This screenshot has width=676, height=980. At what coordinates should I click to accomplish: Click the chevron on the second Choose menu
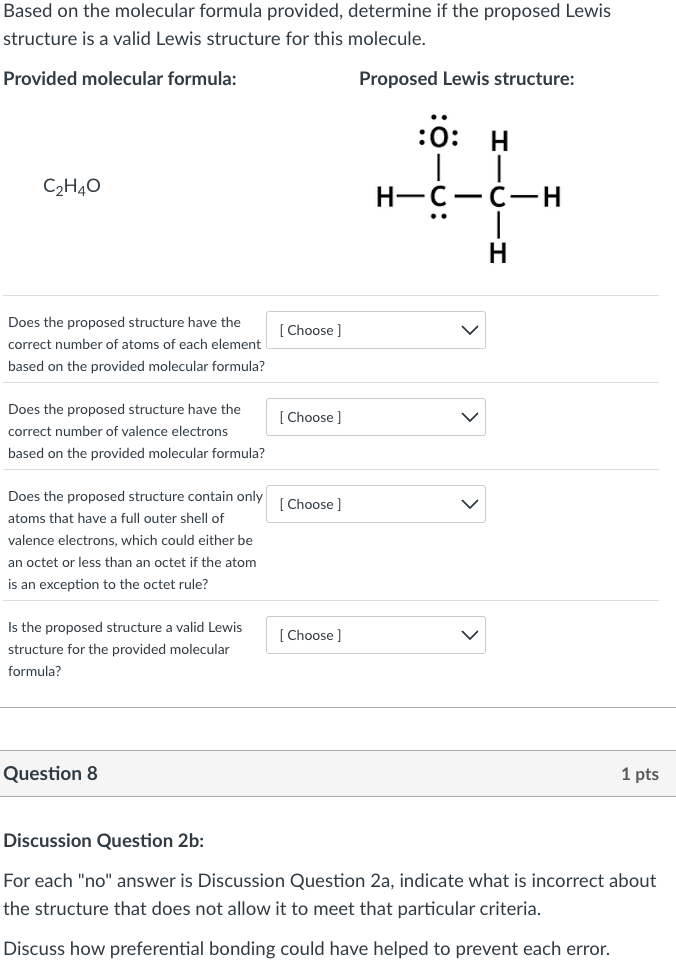pyautogui.click(x=469, y=417)
